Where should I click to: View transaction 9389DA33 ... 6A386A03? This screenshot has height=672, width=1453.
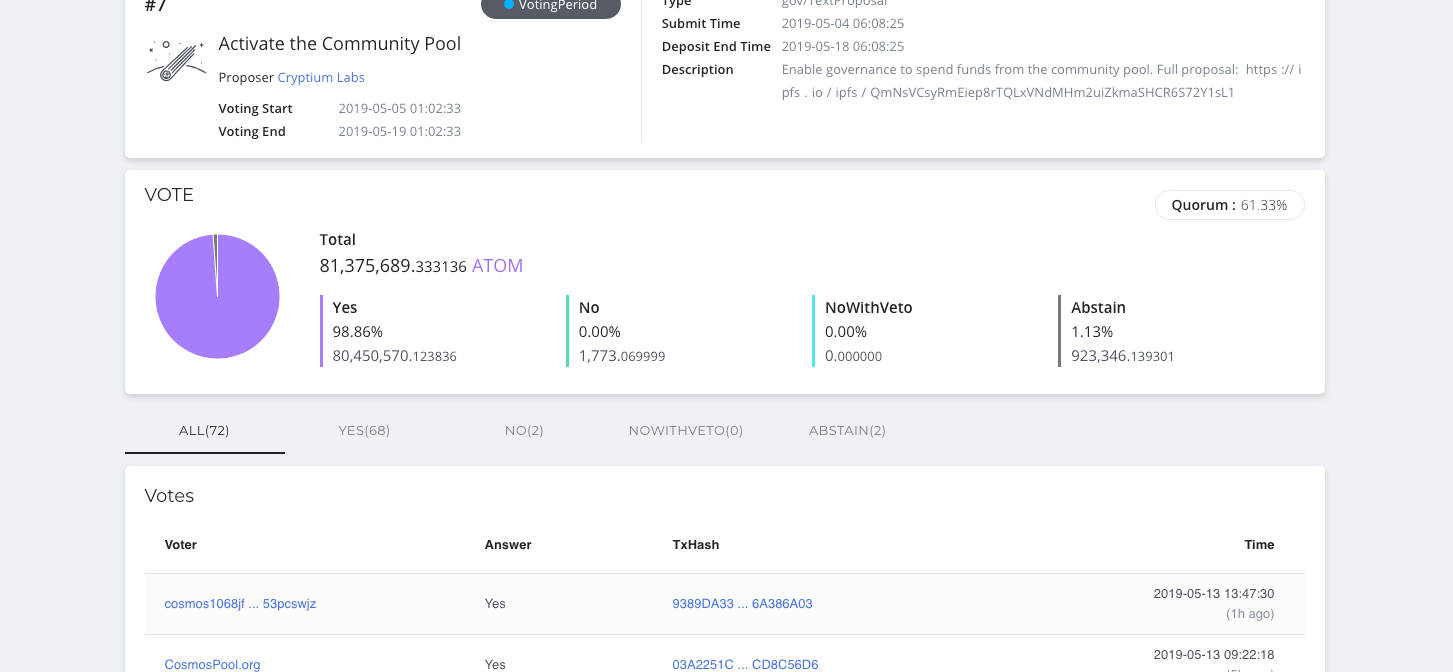[743, 603]
